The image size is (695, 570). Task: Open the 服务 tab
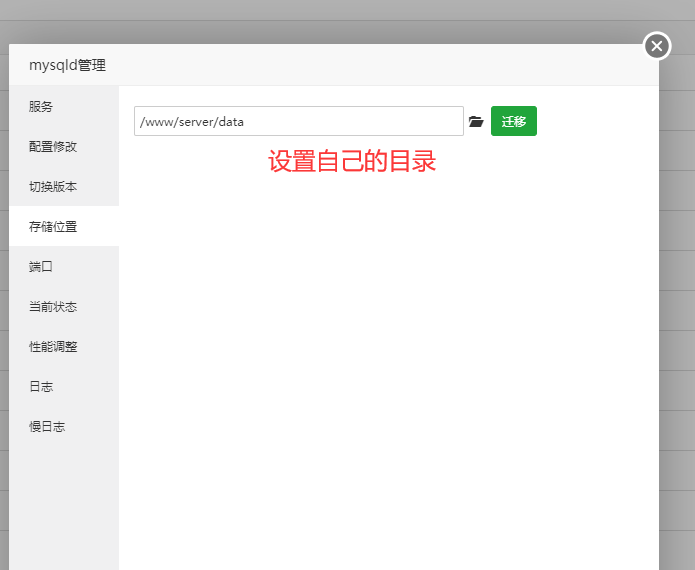[64, 106]
